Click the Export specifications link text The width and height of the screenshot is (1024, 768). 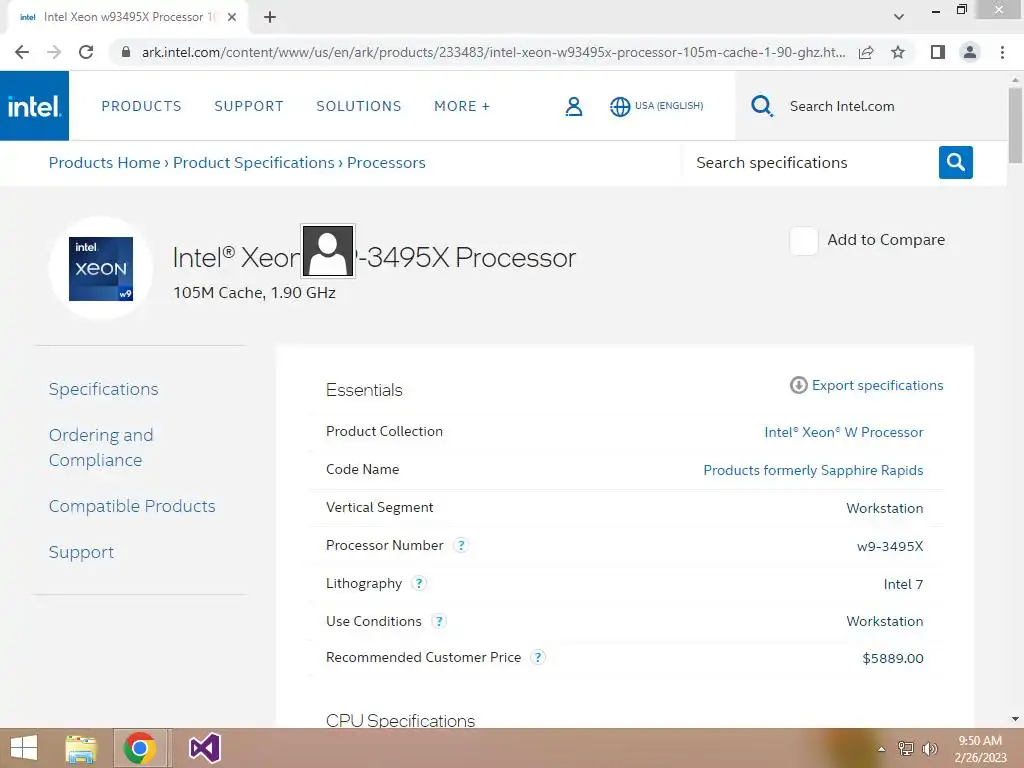pyautogui.click(x=877, y=385)
